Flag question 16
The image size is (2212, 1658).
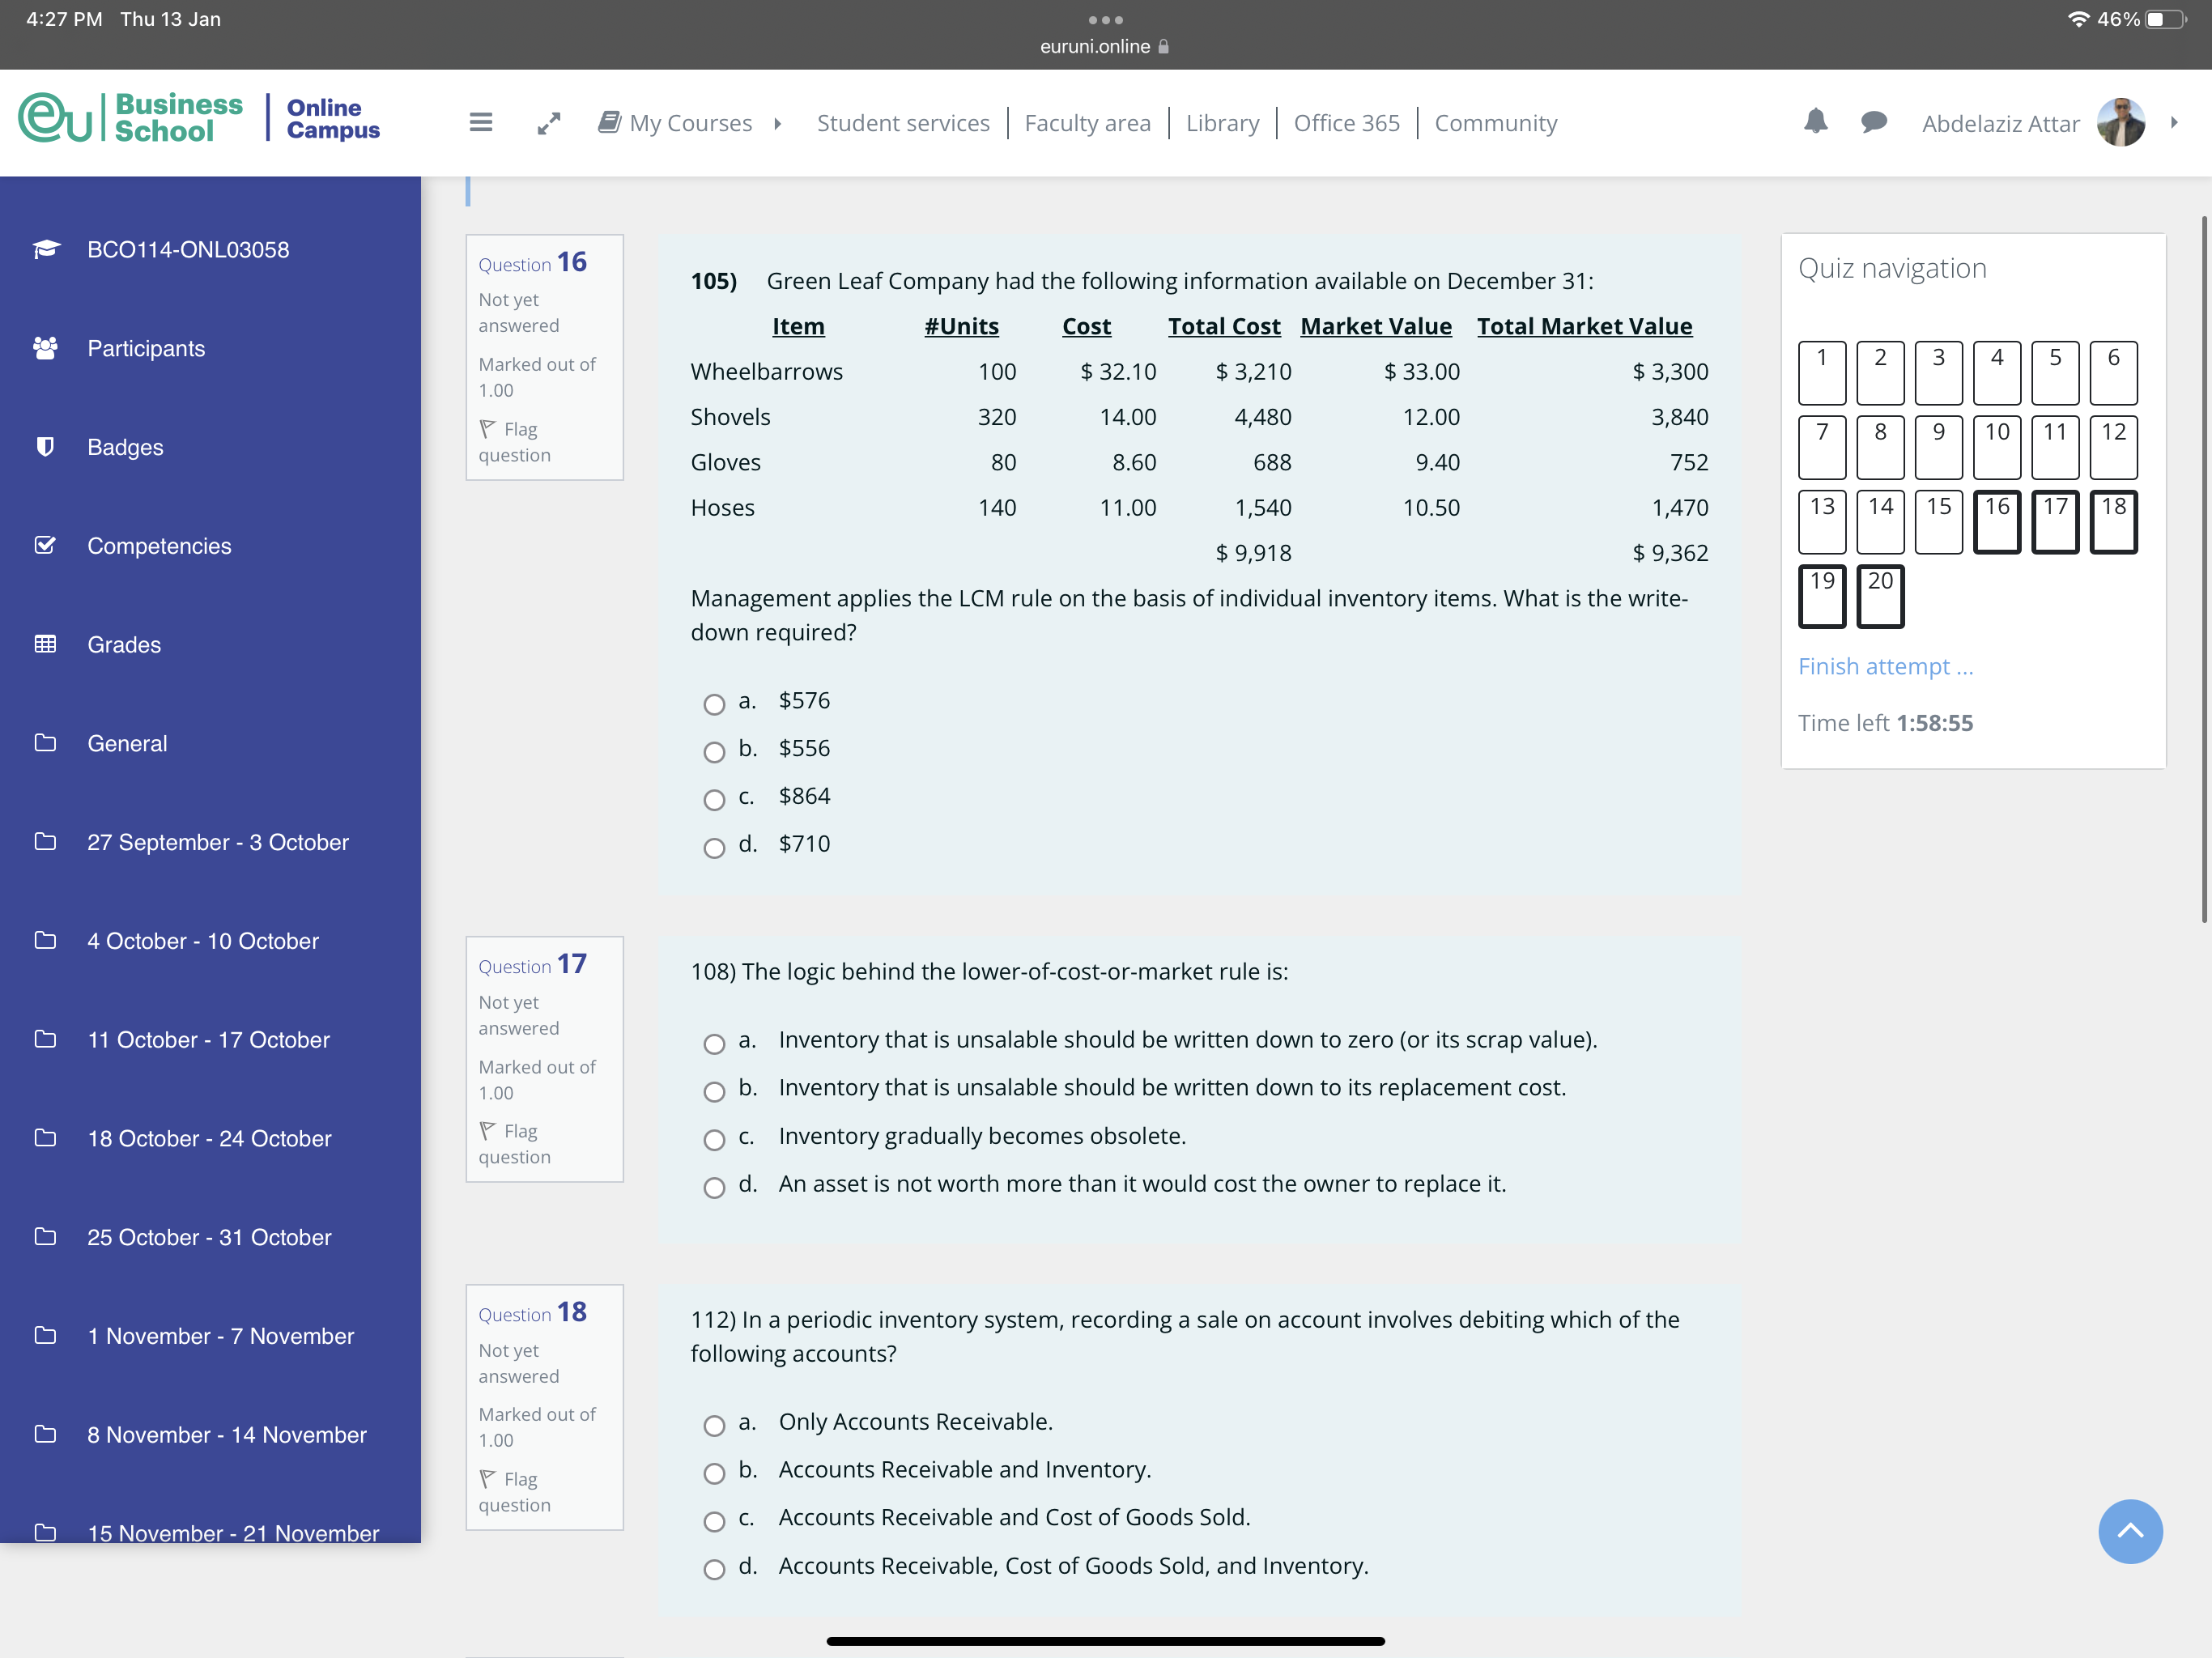click(516, 441)
